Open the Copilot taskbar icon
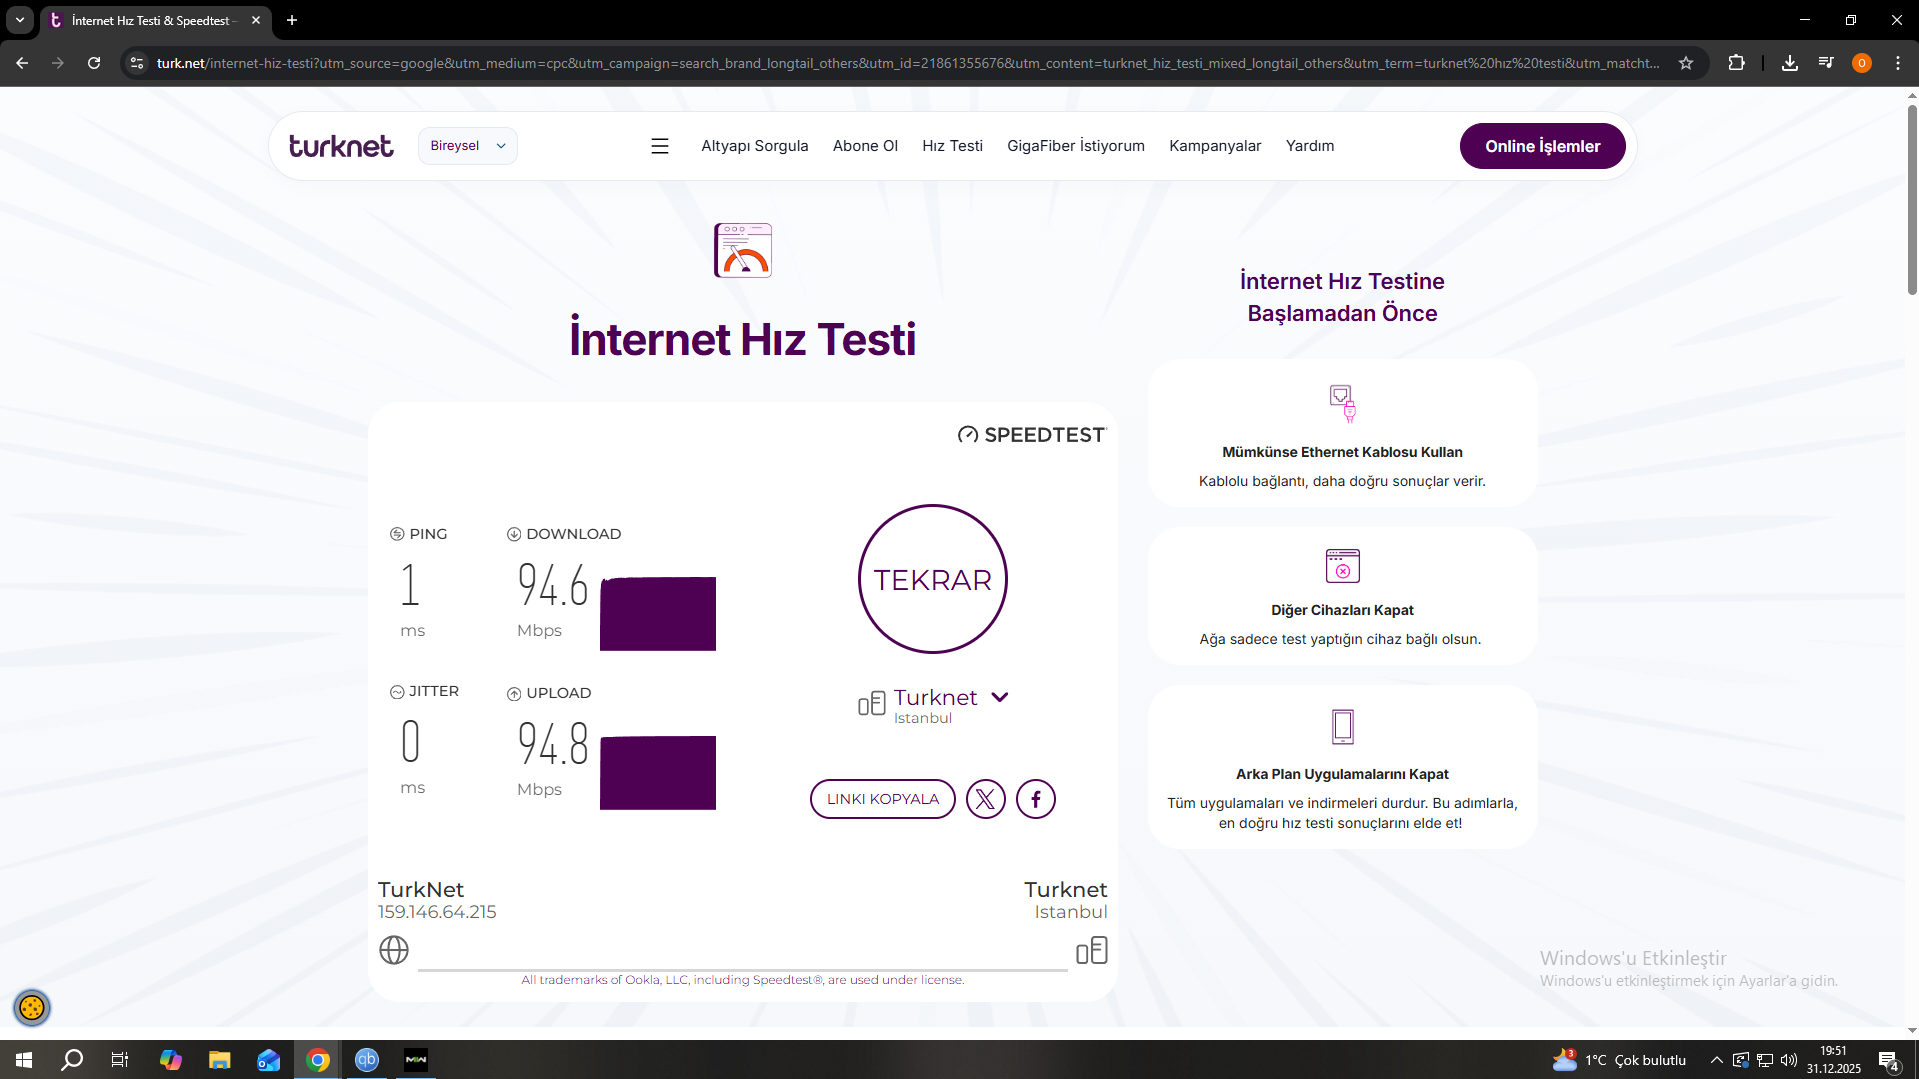Image resolution: width=1919 pixels, height=1079 pixels. click(171, 1060)
